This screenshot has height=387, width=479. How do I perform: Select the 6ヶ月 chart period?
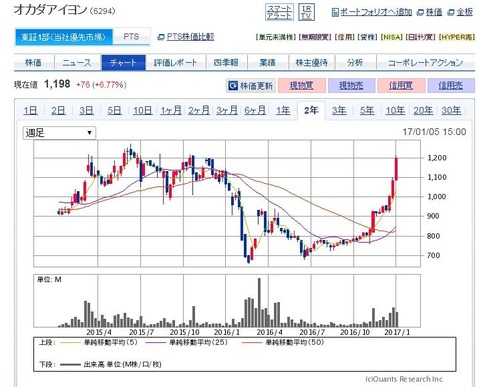click(x=255, y=110)
